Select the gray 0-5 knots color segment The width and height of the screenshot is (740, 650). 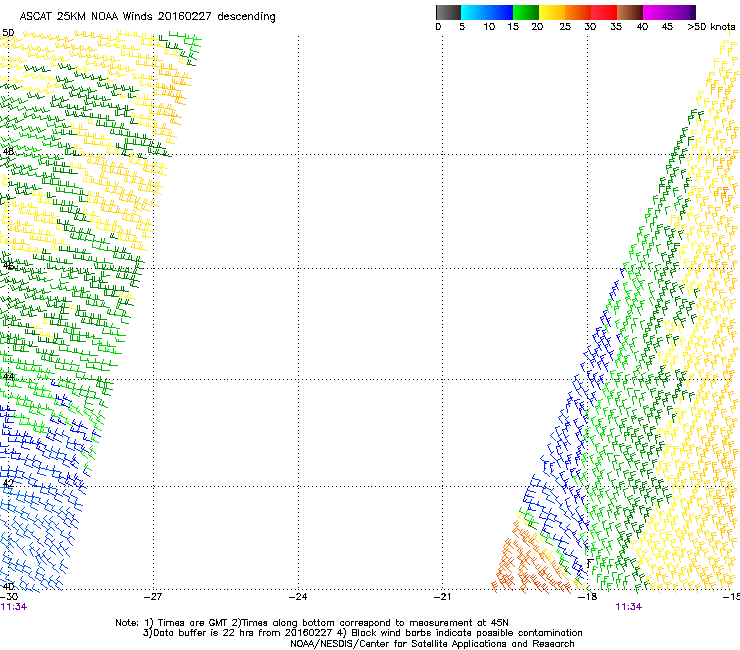[448, 12]
